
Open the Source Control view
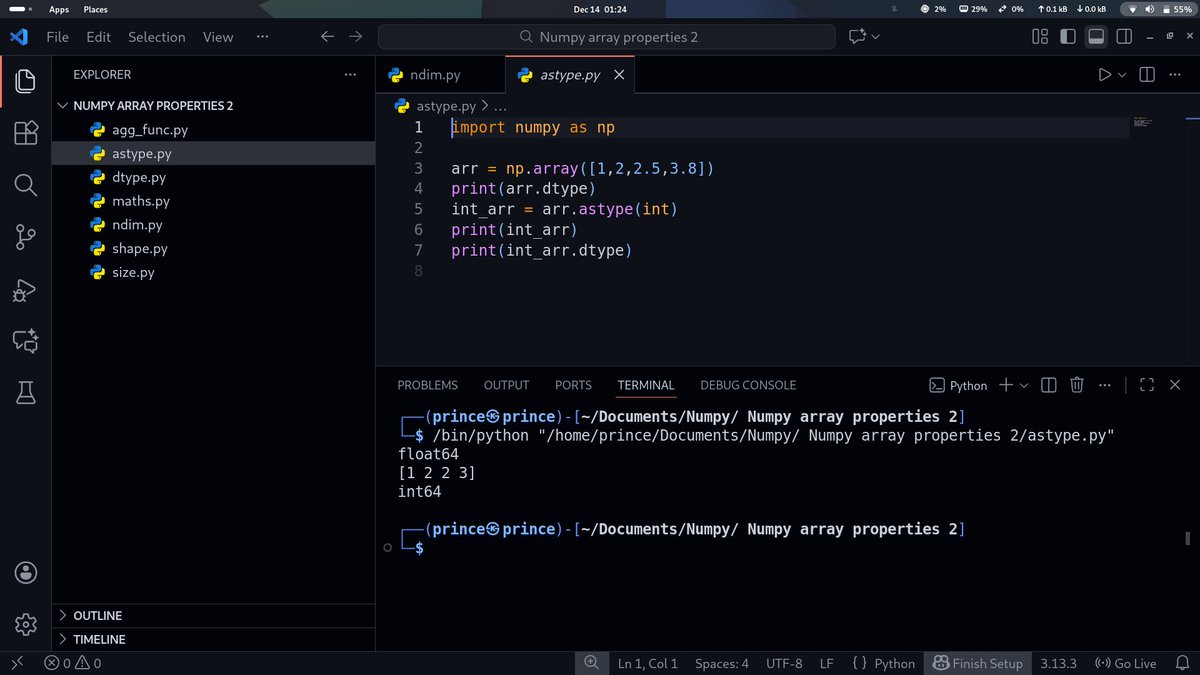click(25, 237)
